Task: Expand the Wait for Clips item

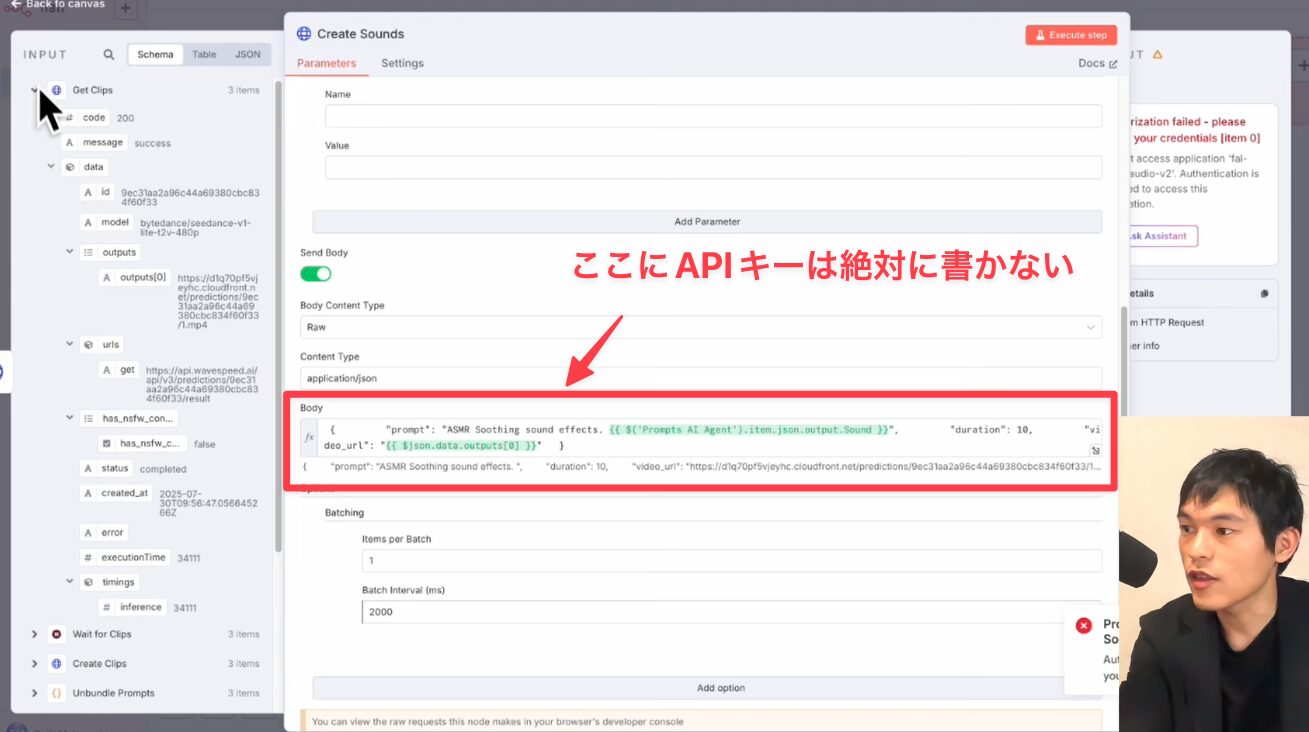Action: coord(34,634)
